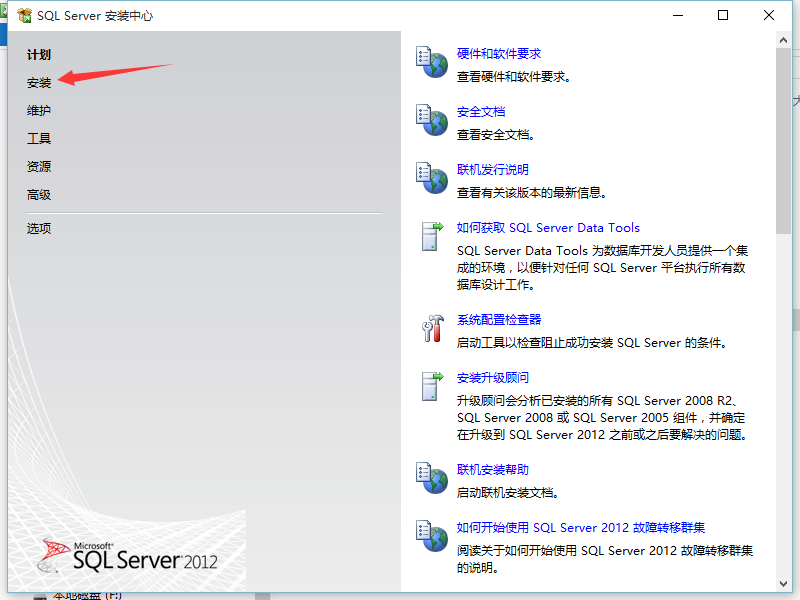Open the 资源 section
Screen dimensions: 800x600
tap(39, 166)
